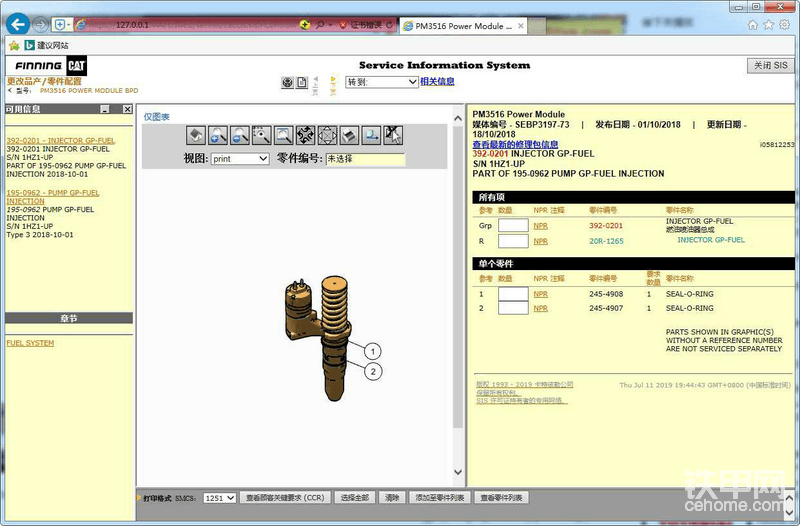The width and height of the screenshot is (800, 526).
Task: Click the export graphic icon
Action: pyautogui.click(x=371, y=136)
